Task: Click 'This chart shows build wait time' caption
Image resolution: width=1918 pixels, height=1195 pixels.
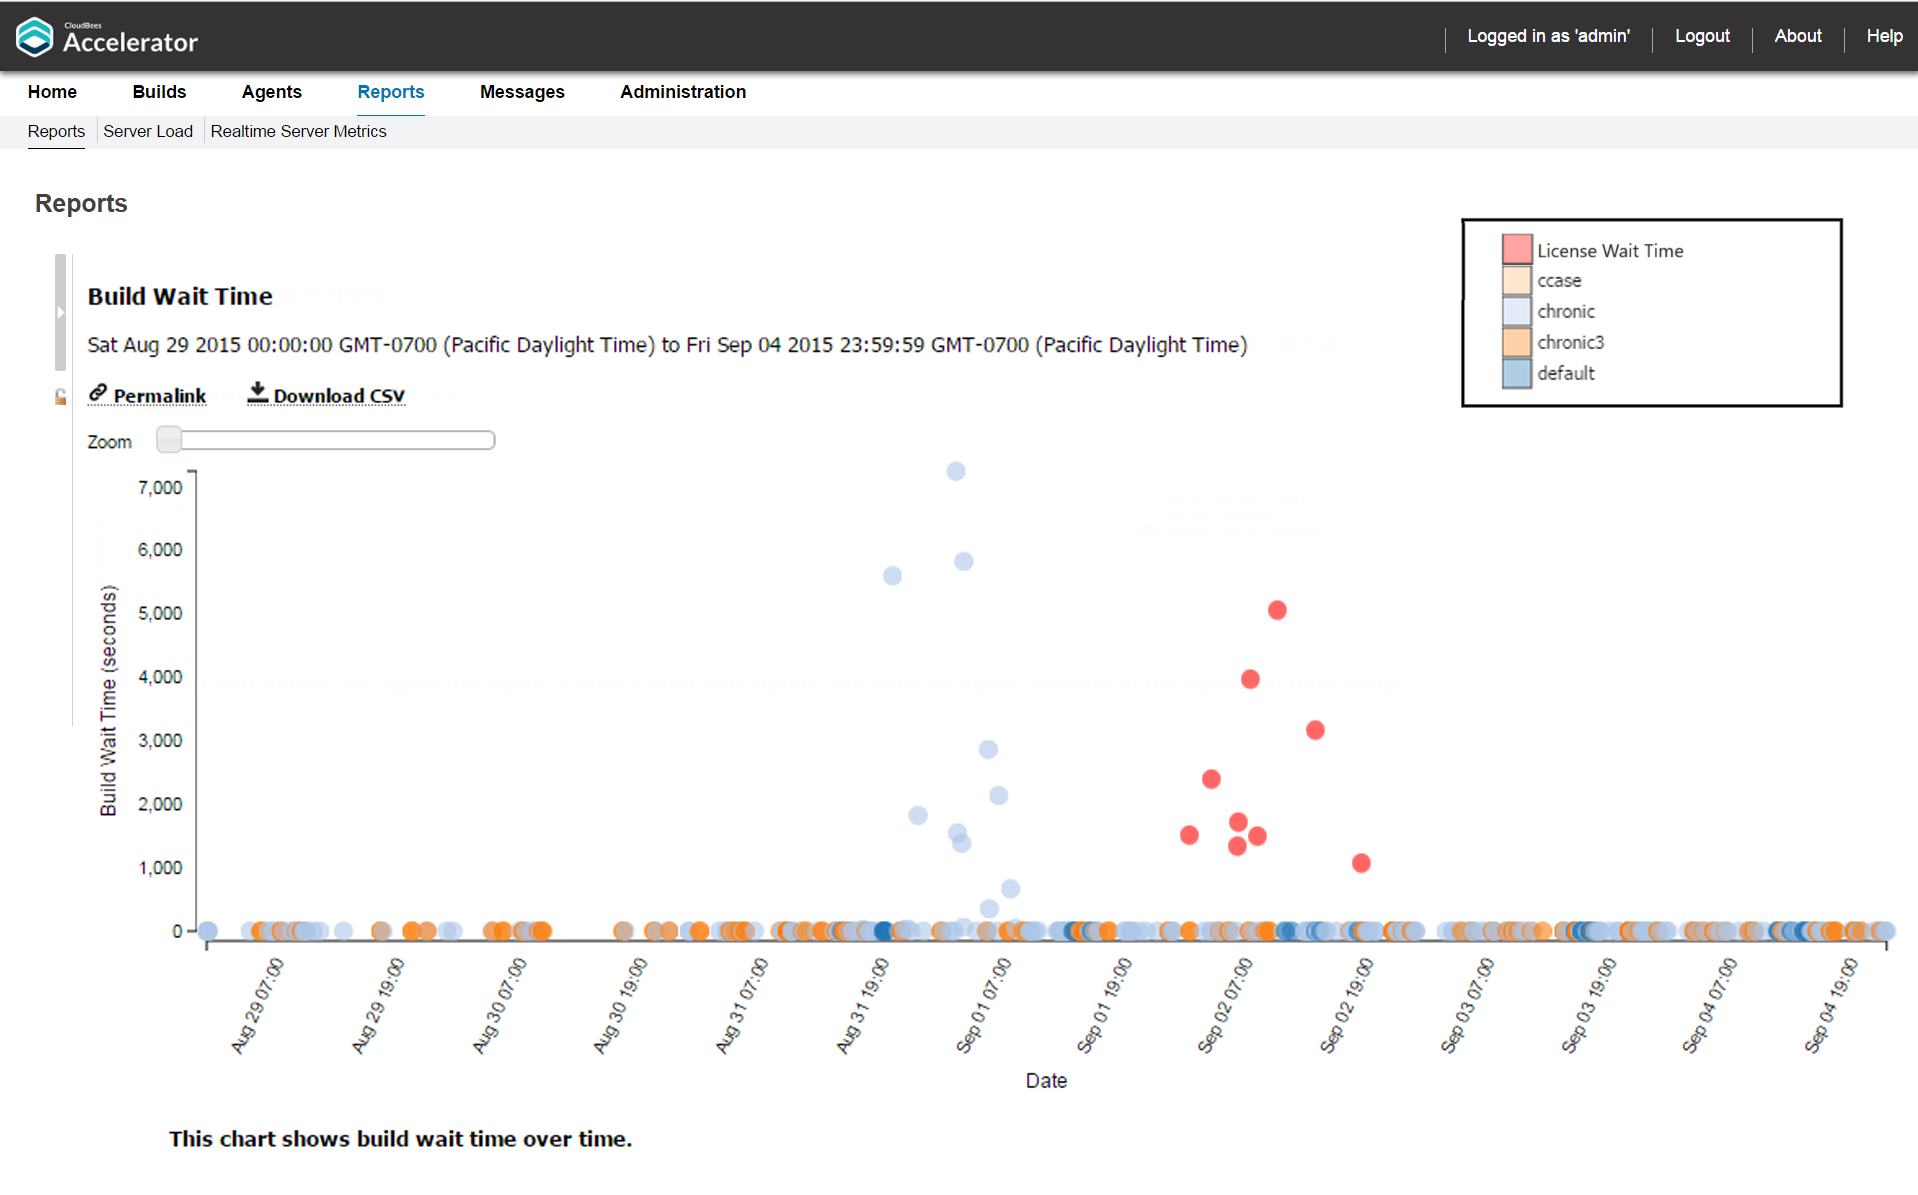Action: [400, 1139]
